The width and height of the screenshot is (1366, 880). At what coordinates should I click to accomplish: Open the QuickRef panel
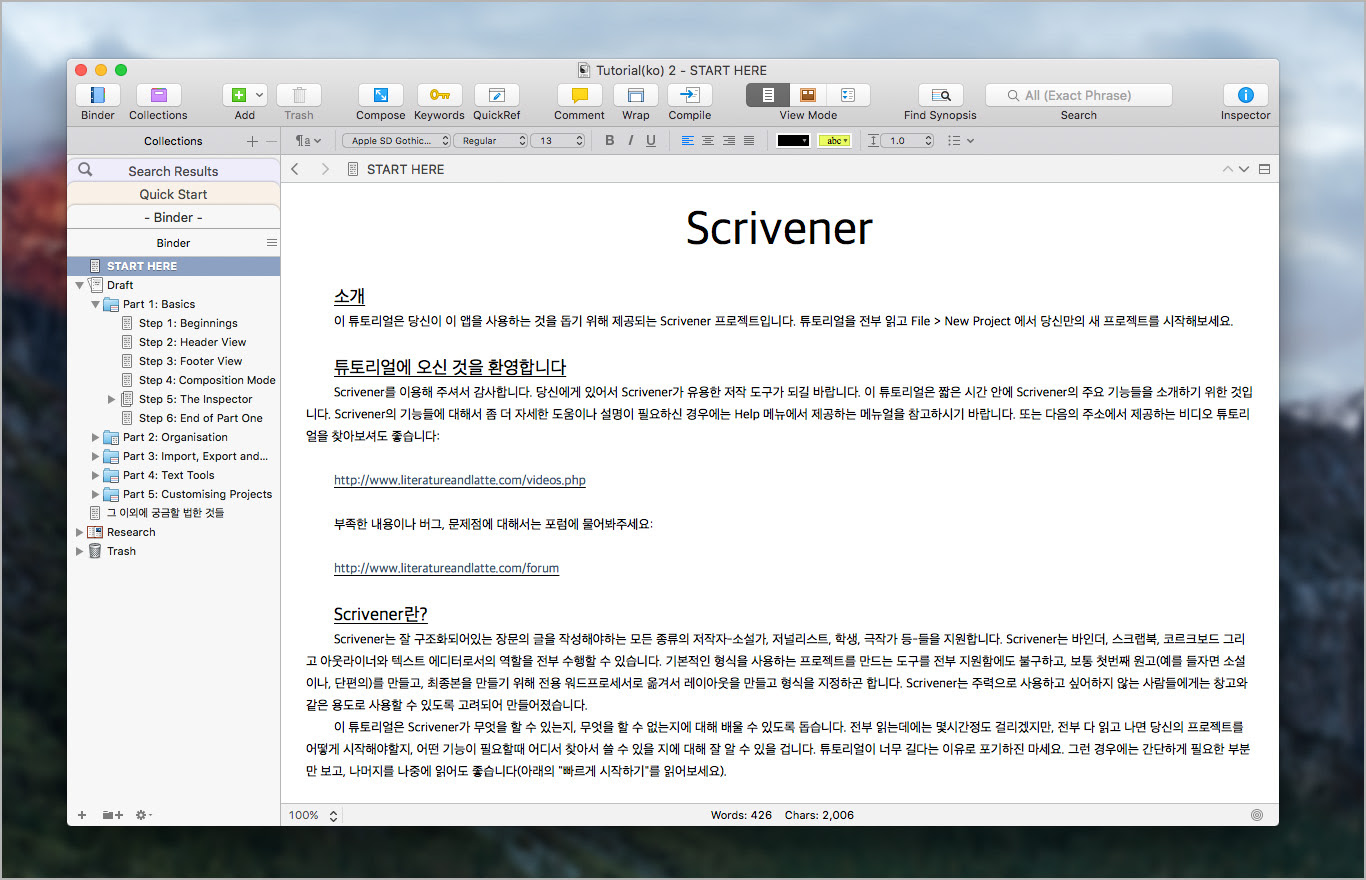click(x=497, y=95)
